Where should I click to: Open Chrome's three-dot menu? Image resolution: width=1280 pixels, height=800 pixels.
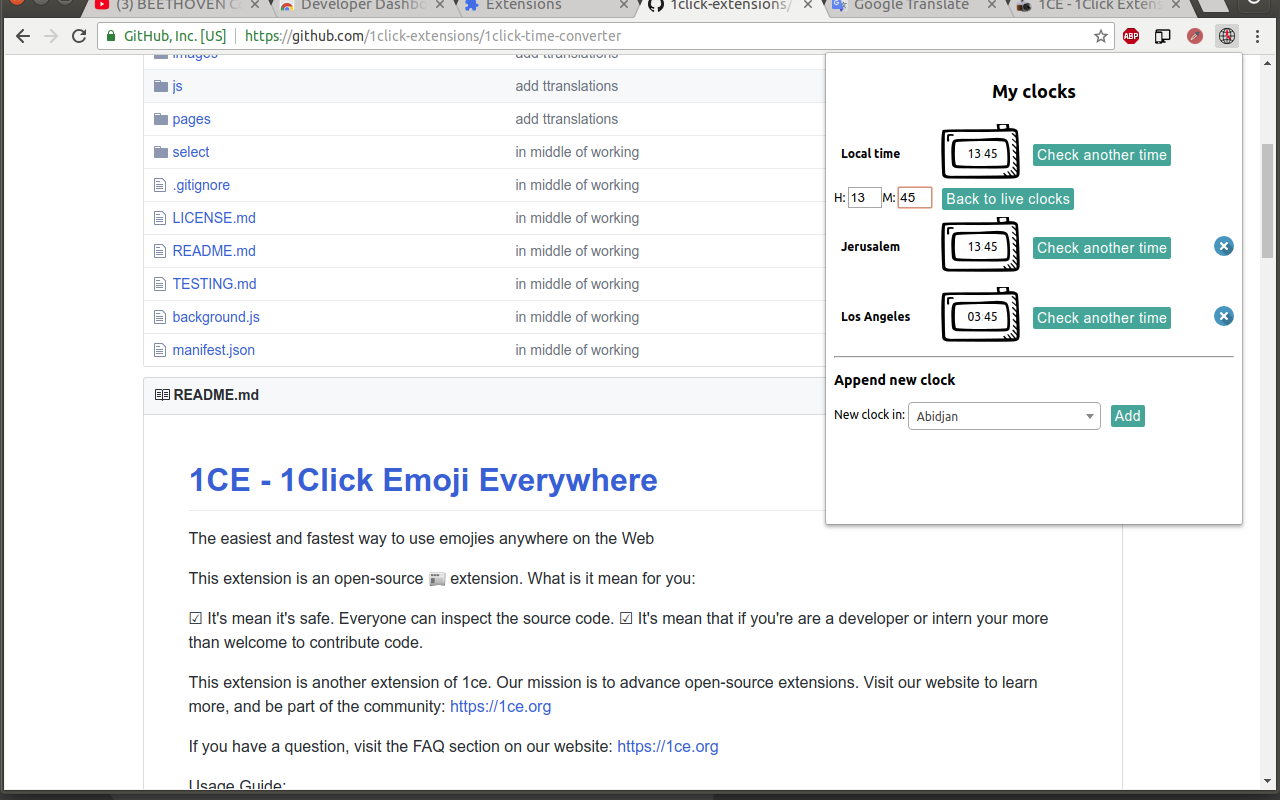coord(1259,36)
